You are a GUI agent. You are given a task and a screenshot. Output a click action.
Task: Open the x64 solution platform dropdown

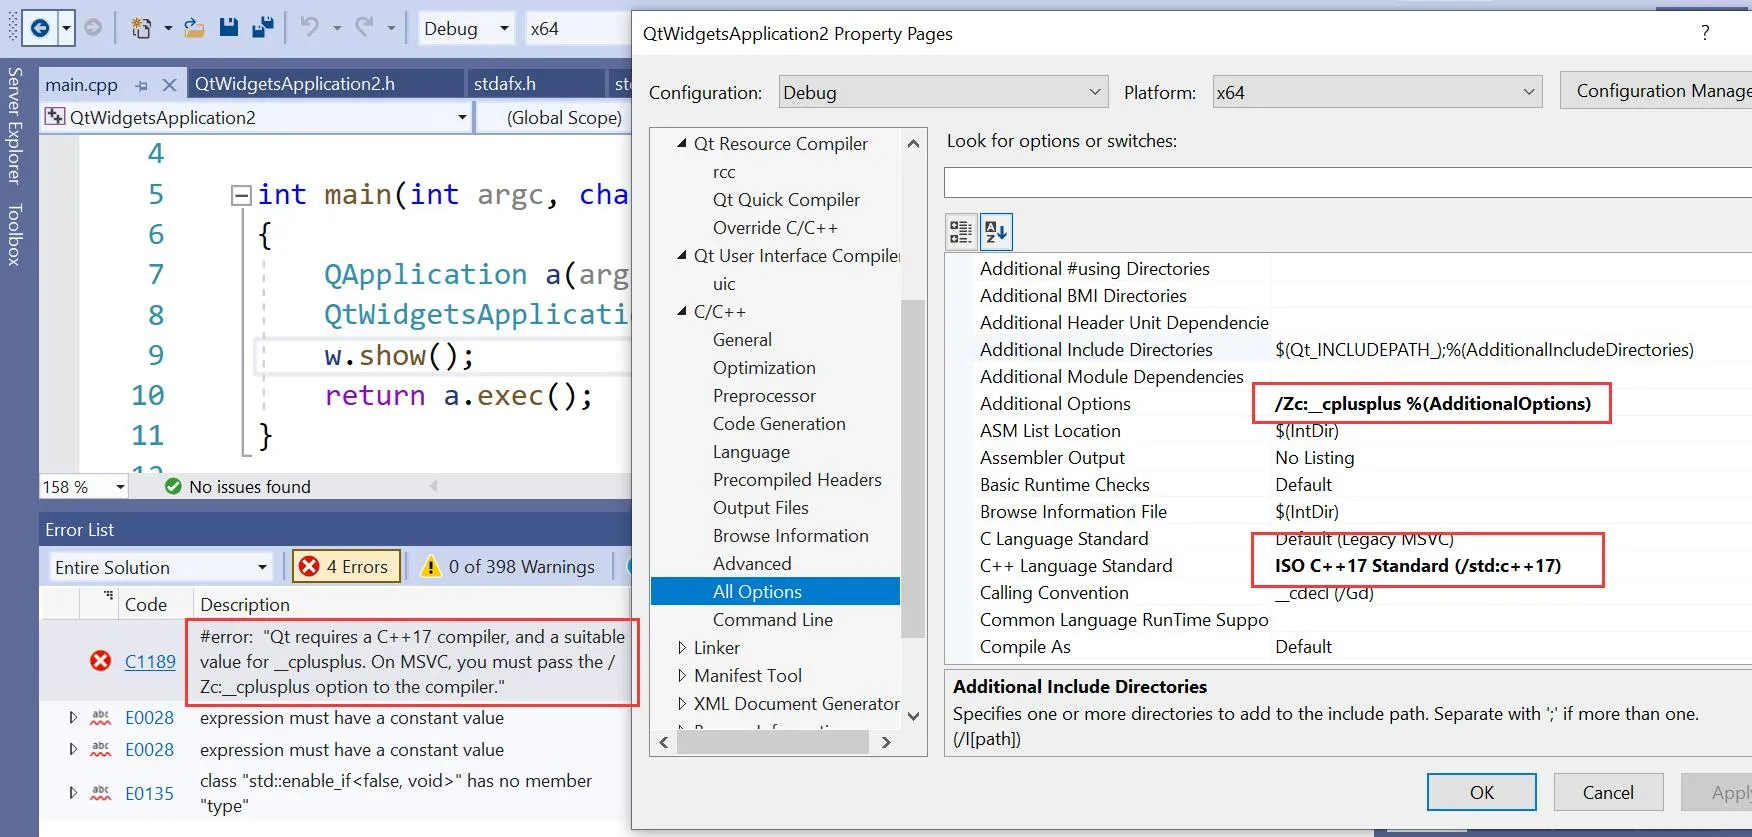[x=576, y=28]
